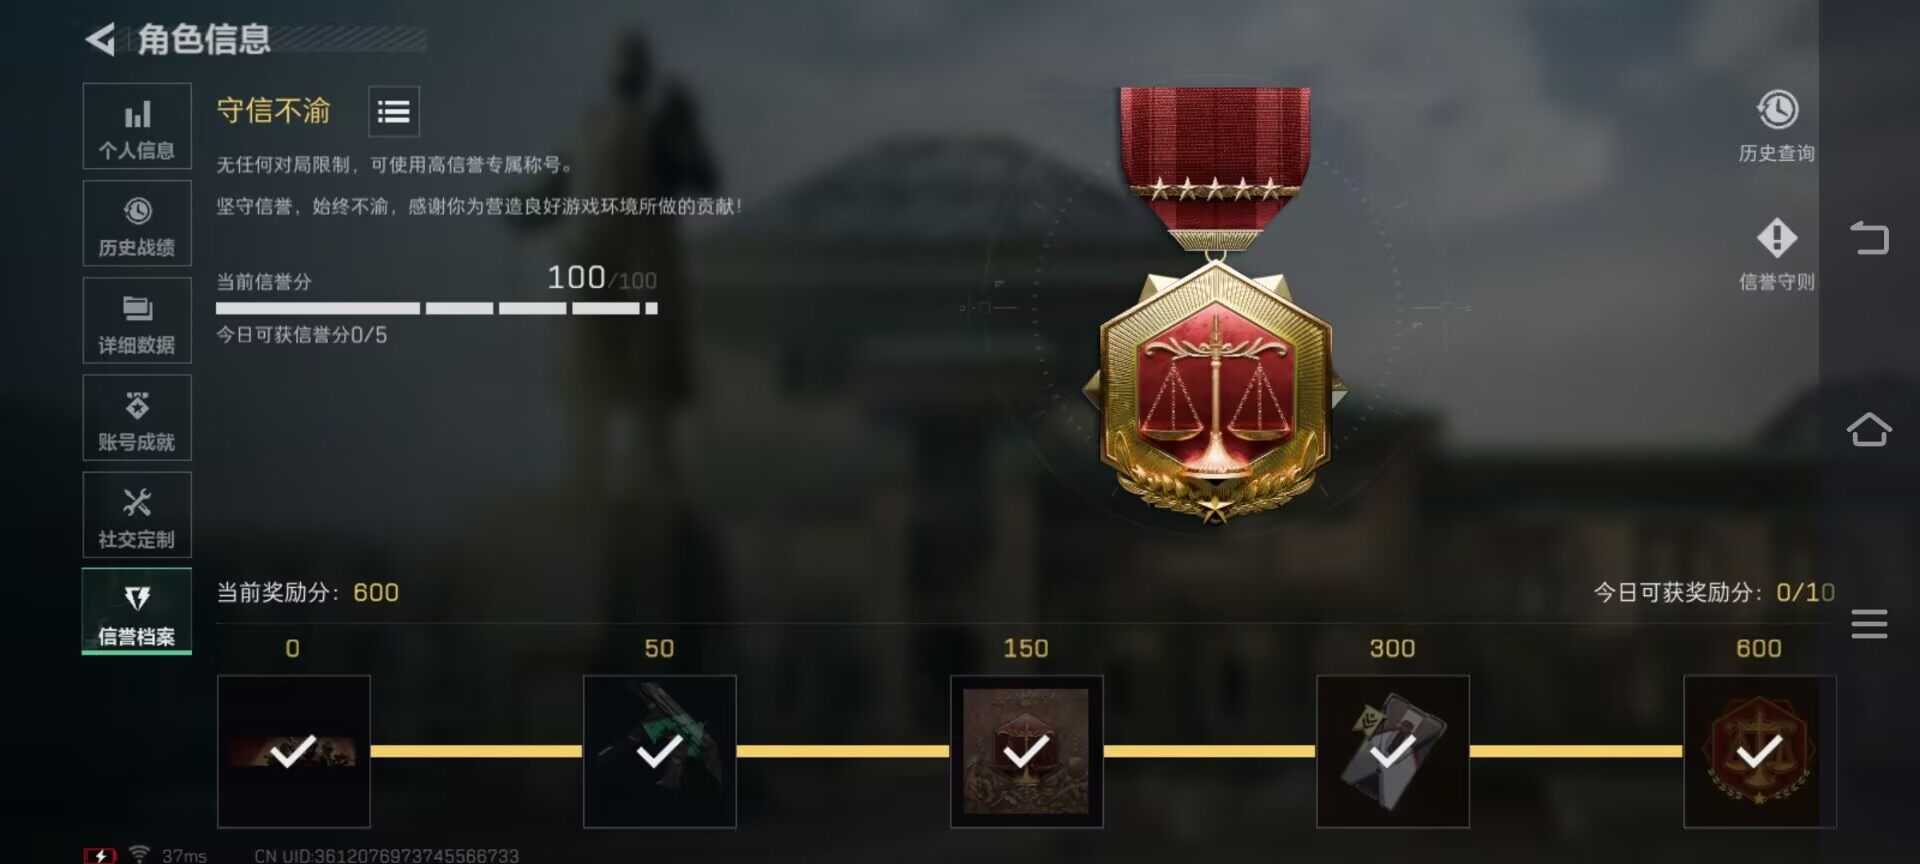Tap the system home button
The height and width of the screenshot is (864, 1920).
tap(1869, 430)
